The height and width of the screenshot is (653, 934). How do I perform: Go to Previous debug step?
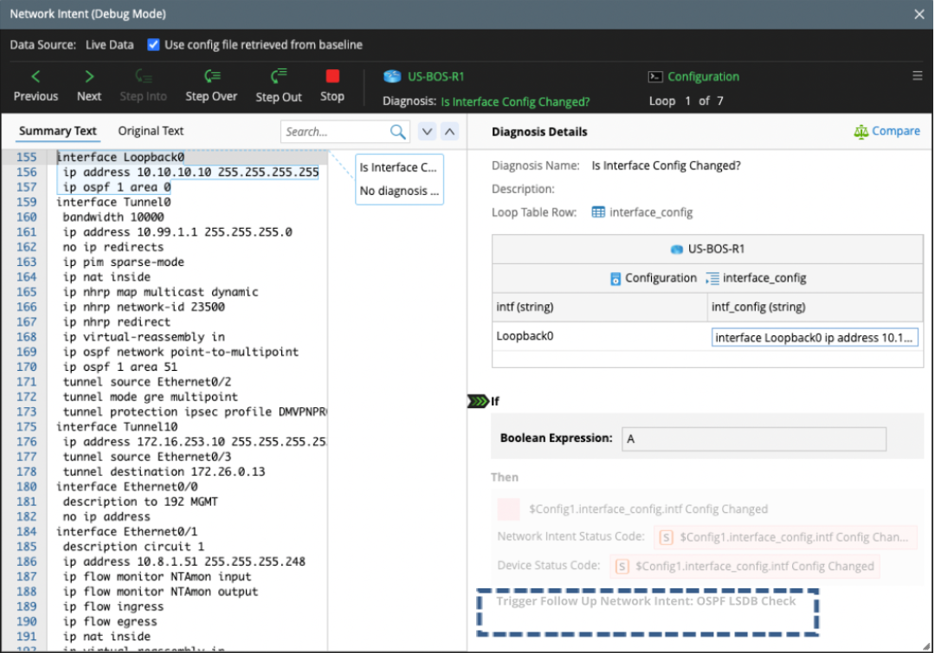click(36, 86)
